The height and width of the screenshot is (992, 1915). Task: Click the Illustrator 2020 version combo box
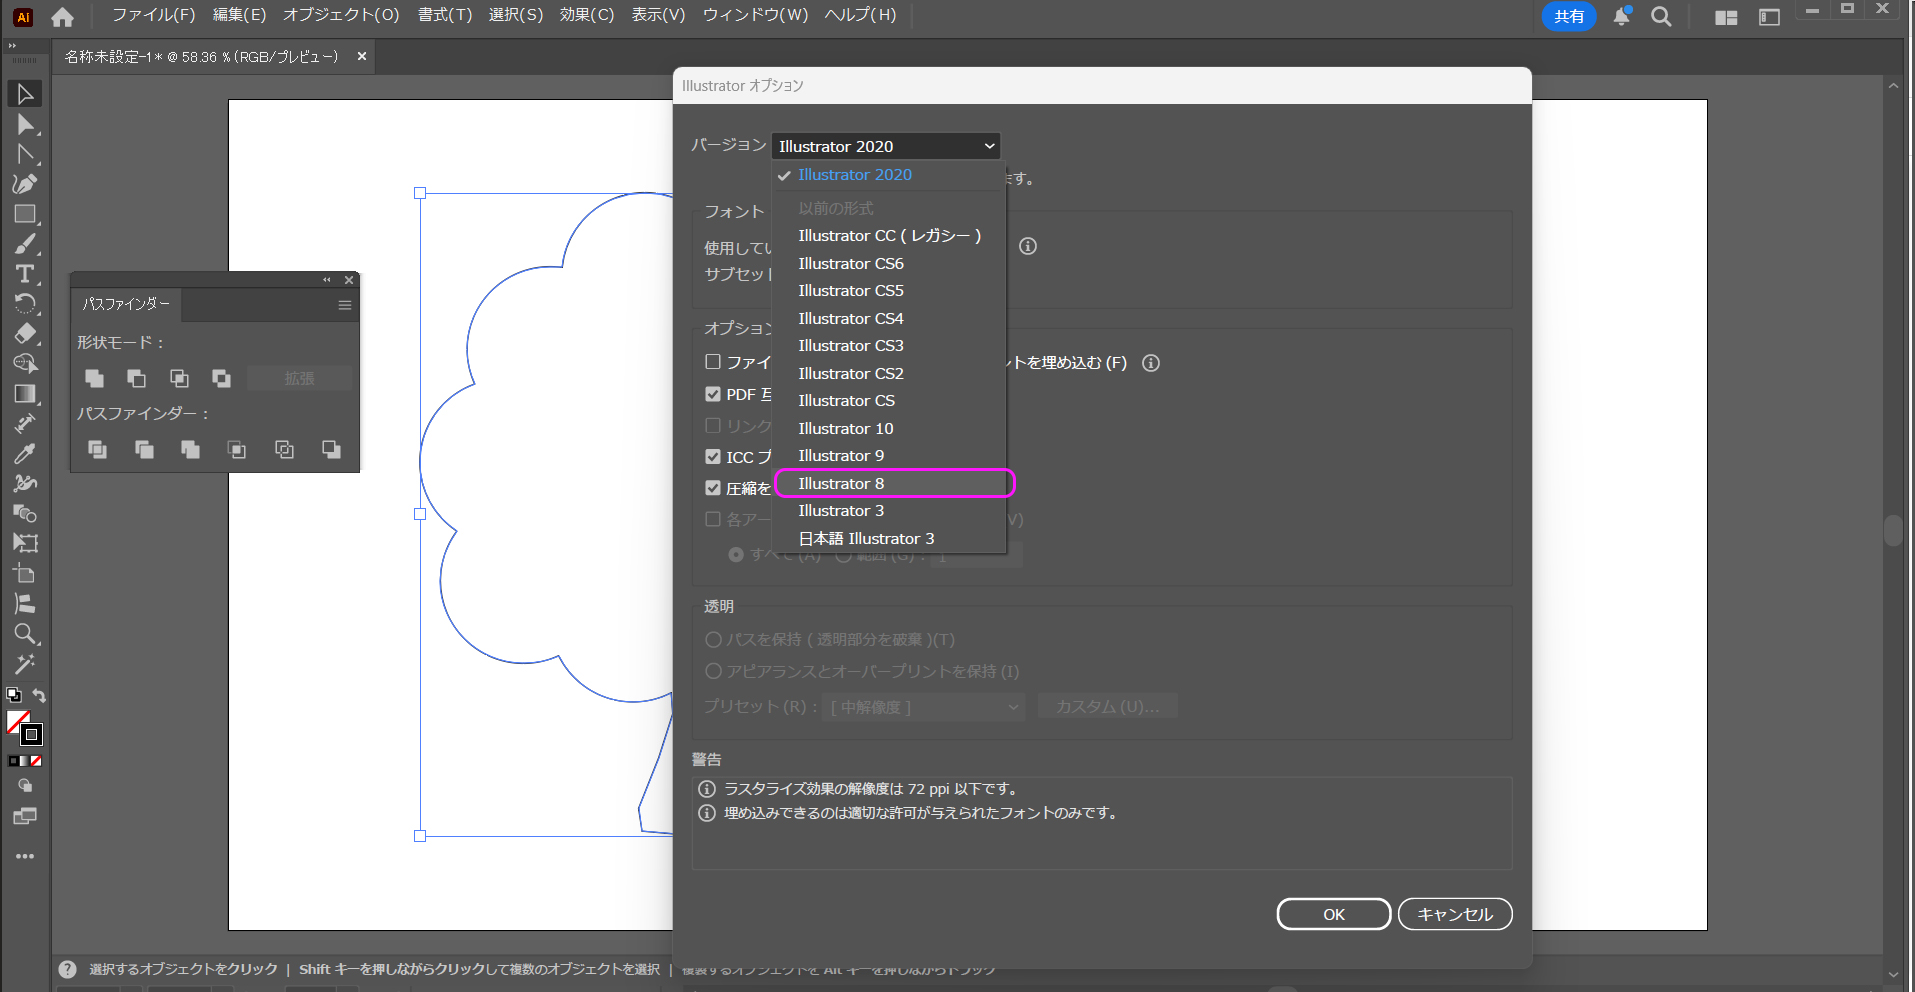pos(885,146)
